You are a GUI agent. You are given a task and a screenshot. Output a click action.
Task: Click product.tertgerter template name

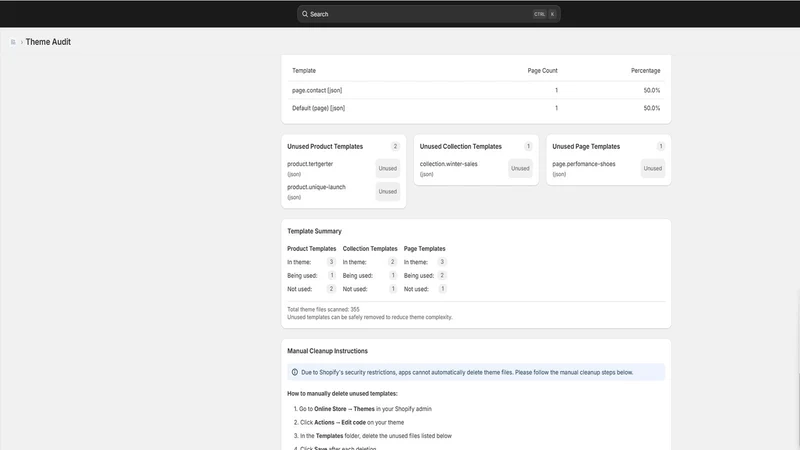click(x=310, y=164)
